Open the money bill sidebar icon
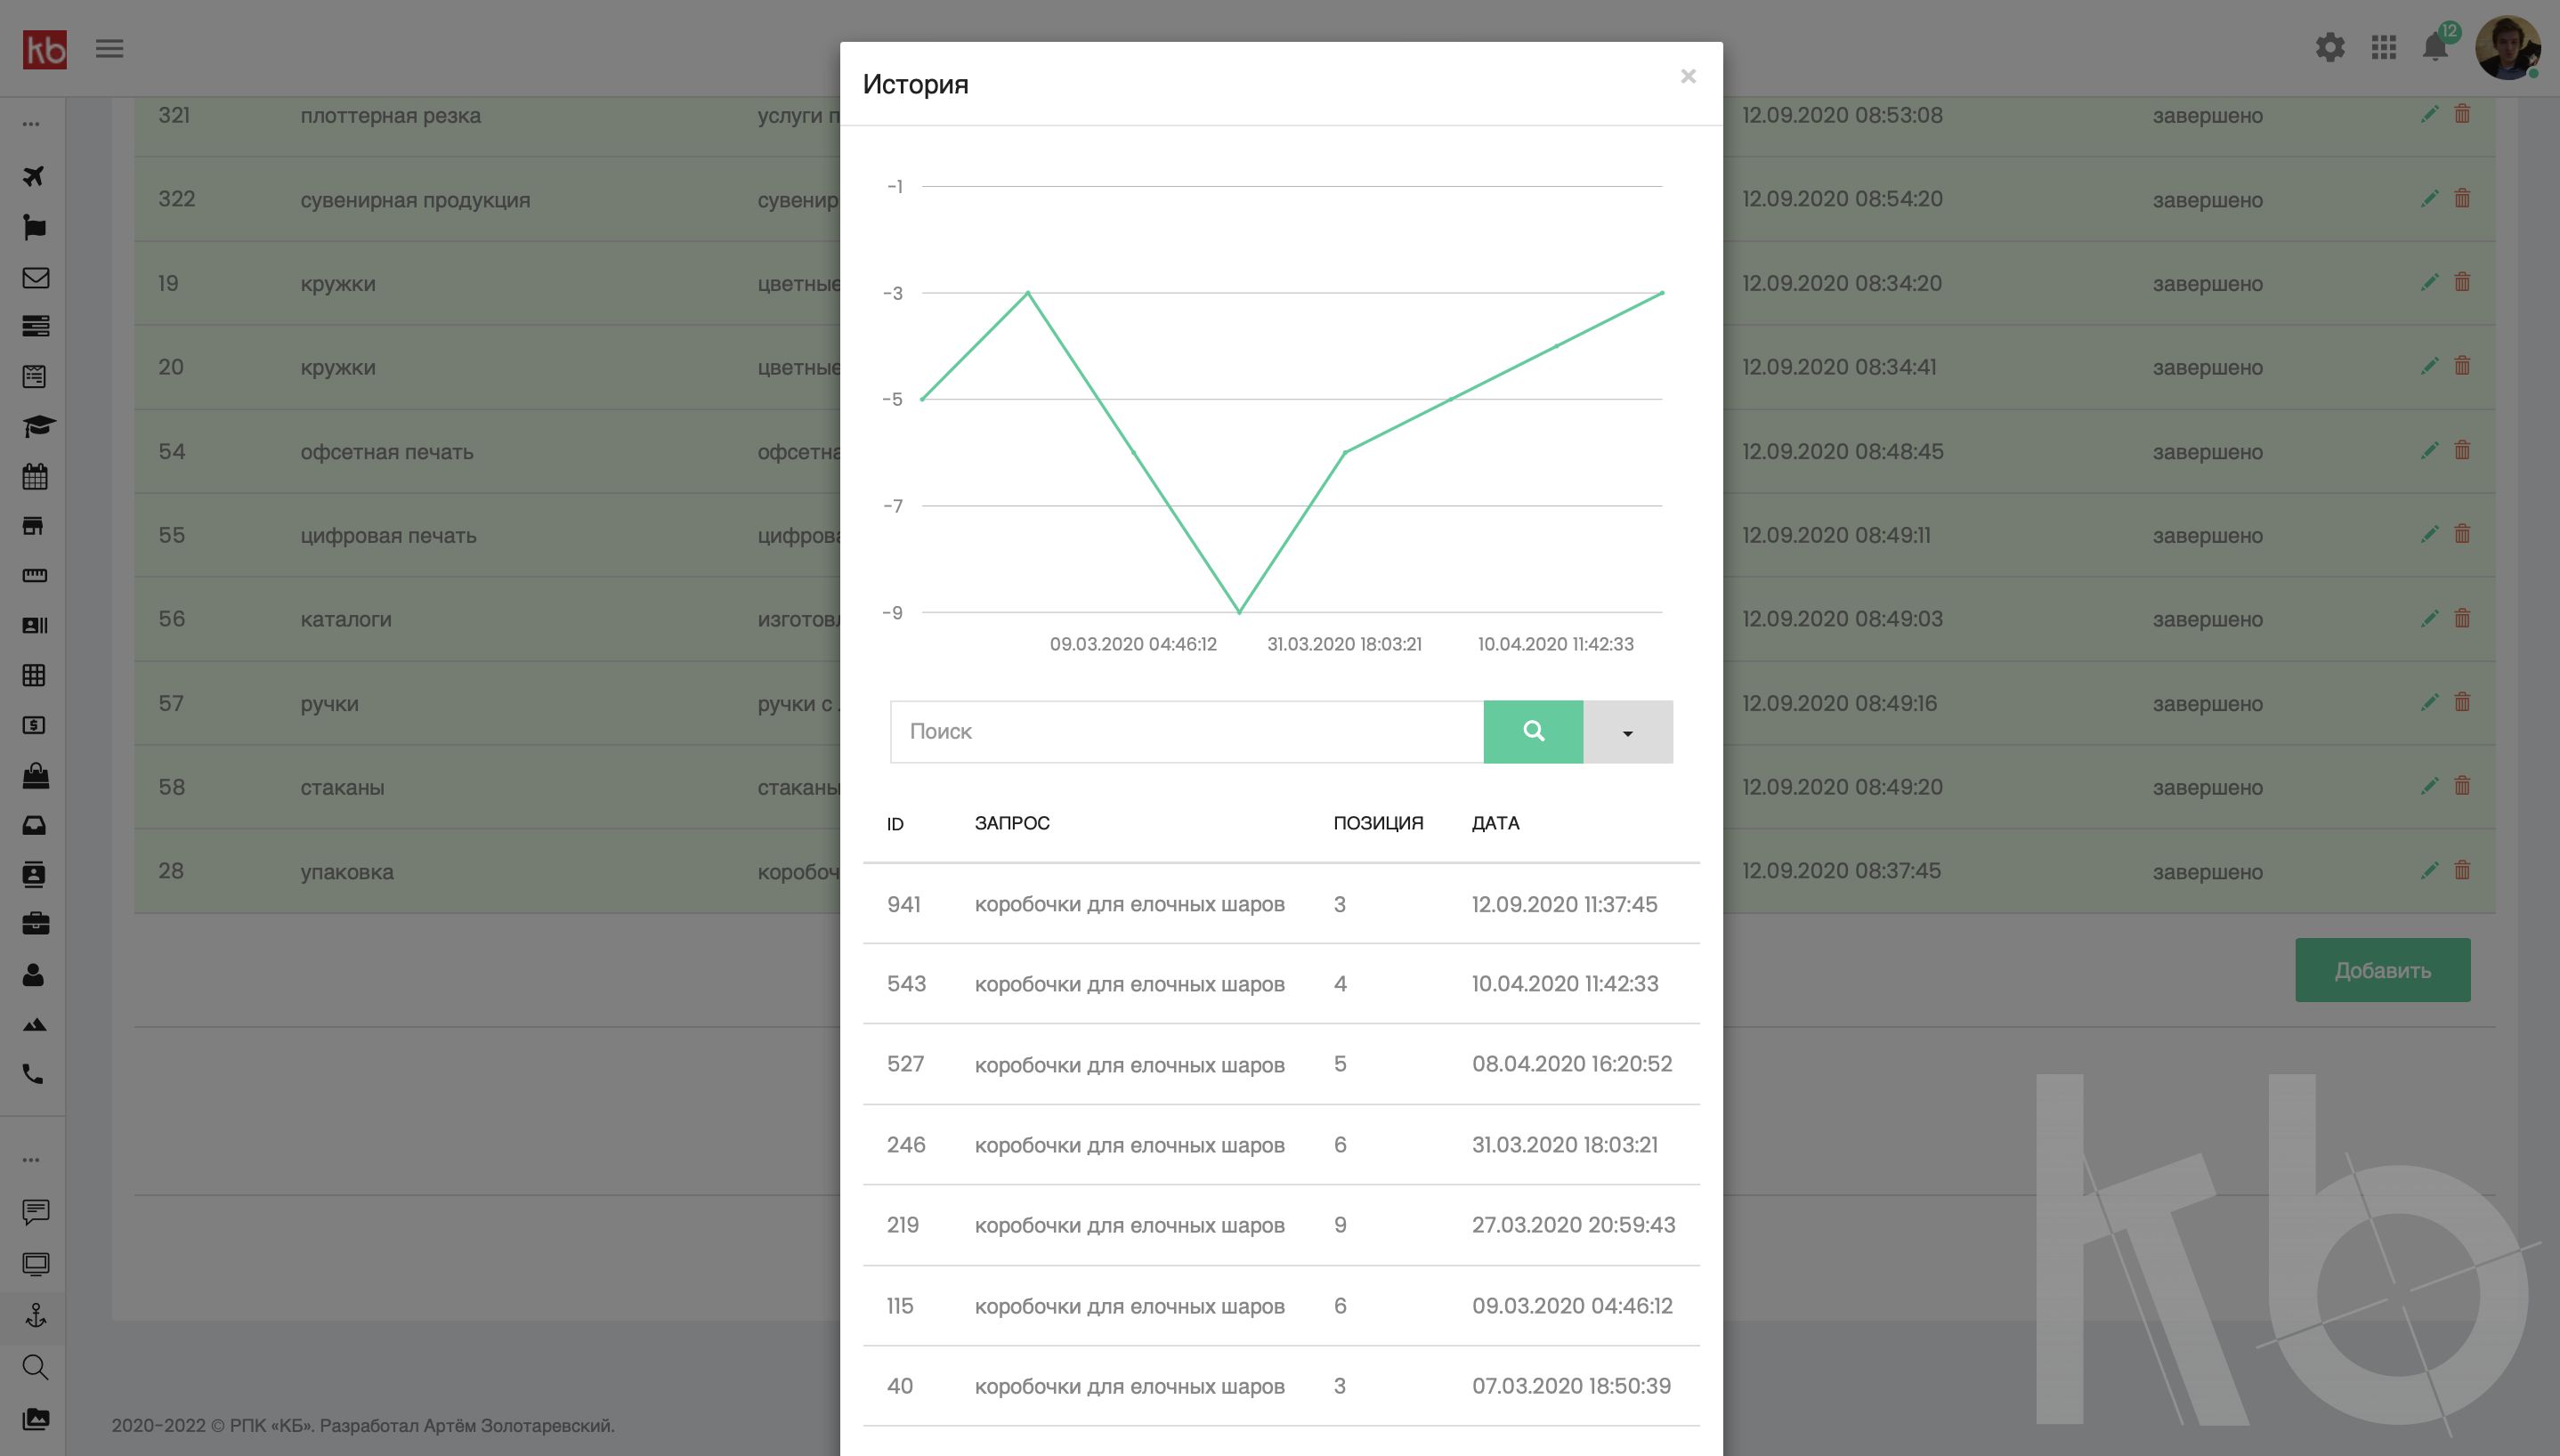Screen dimensions: 2560x1456 tap(34, 725)
